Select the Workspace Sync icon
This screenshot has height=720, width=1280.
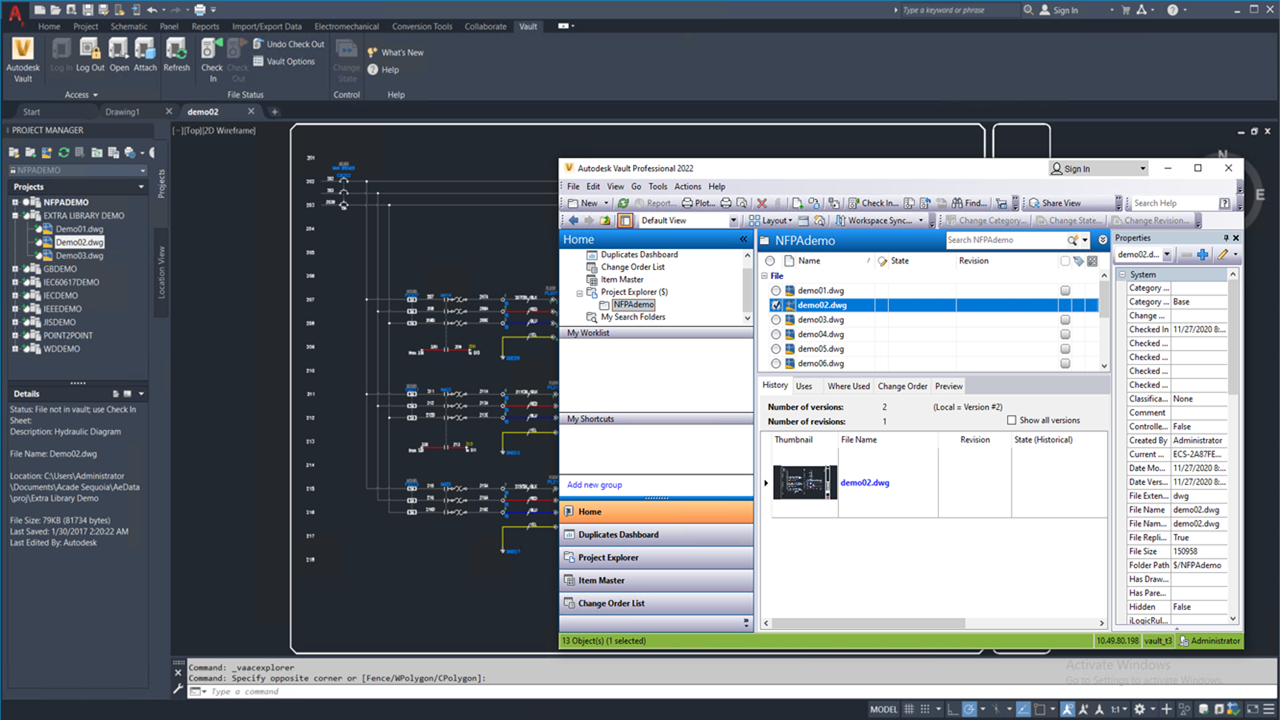(x=843, y=220)
